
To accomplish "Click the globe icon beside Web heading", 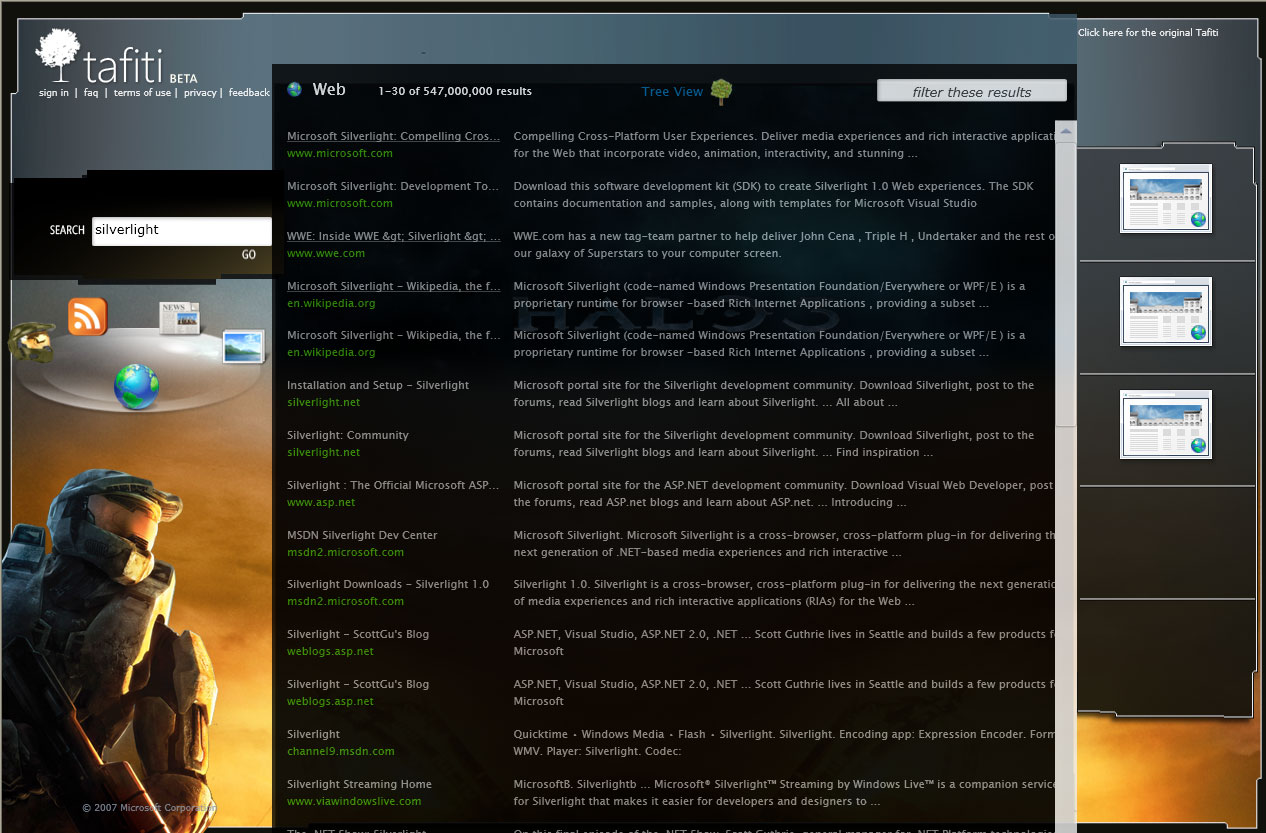I will tap(294, 89).
